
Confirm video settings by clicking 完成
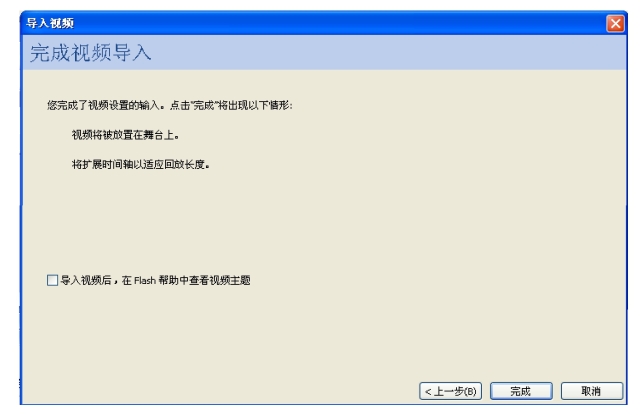(x=521, y=391)
